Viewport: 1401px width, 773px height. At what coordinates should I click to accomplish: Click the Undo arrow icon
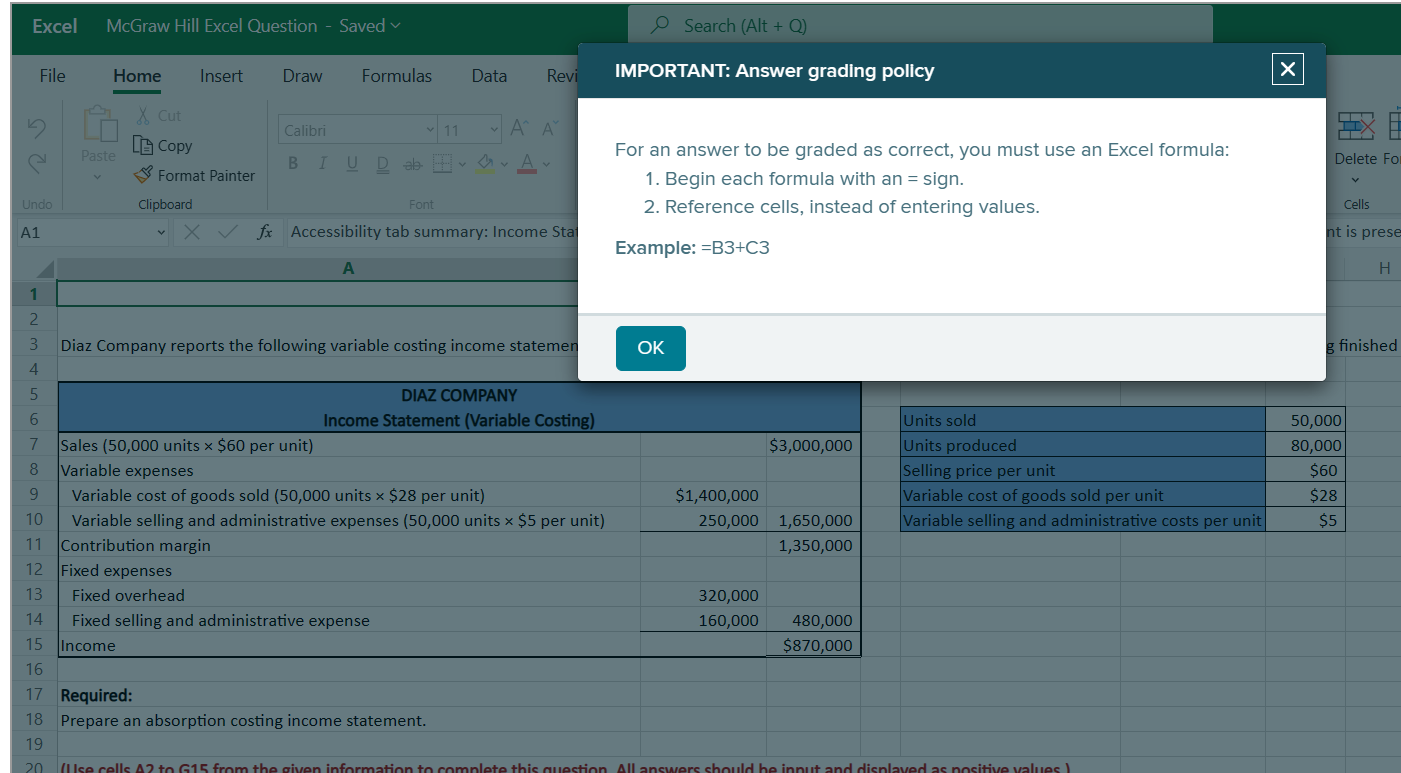(x=37, y=130)
